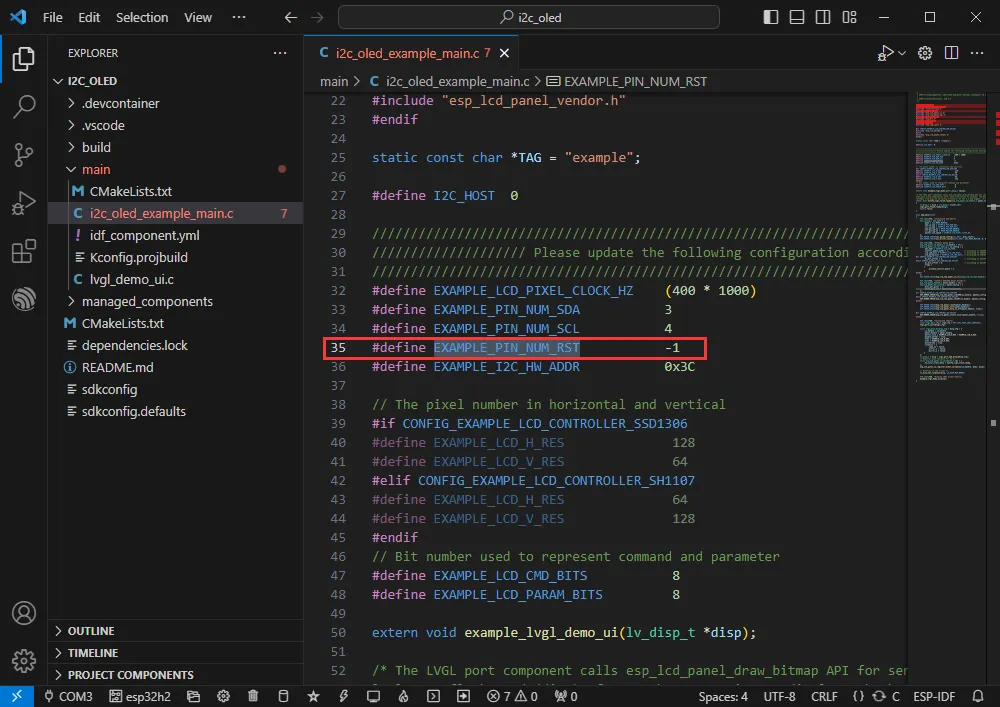Split the editor to the right

click(x=951, y=53)
